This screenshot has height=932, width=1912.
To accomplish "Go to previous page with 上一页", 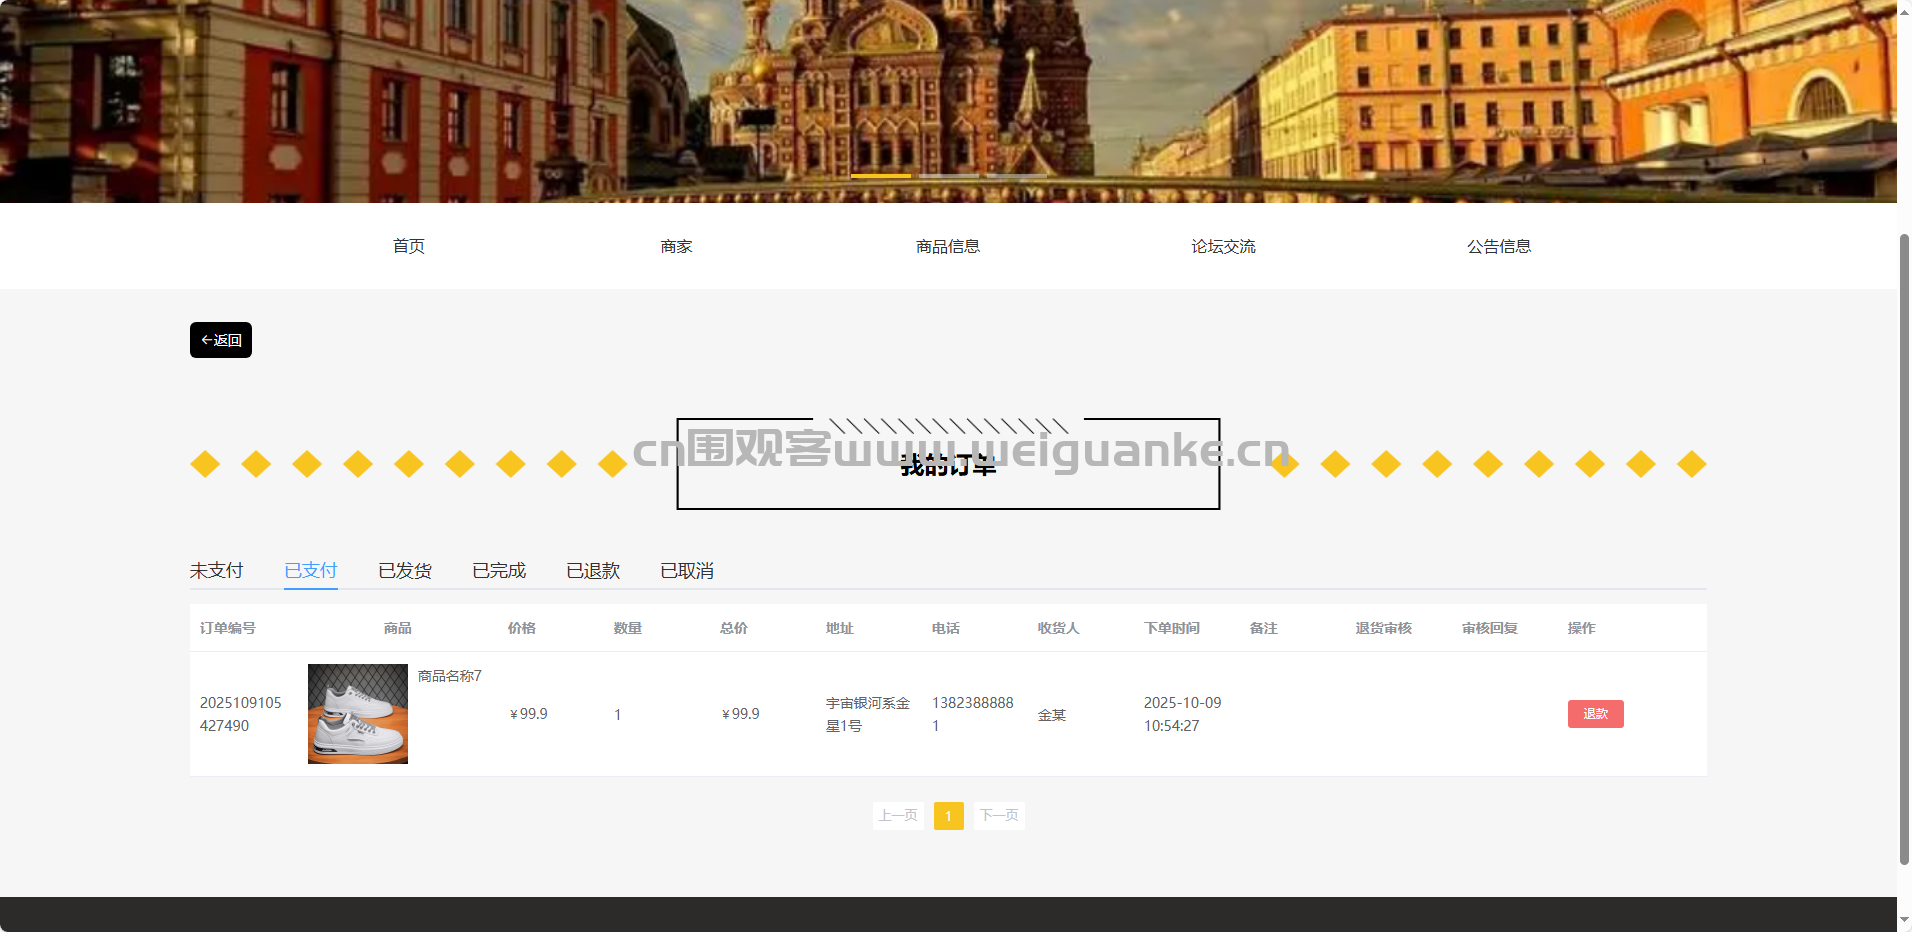I will 897,816.
